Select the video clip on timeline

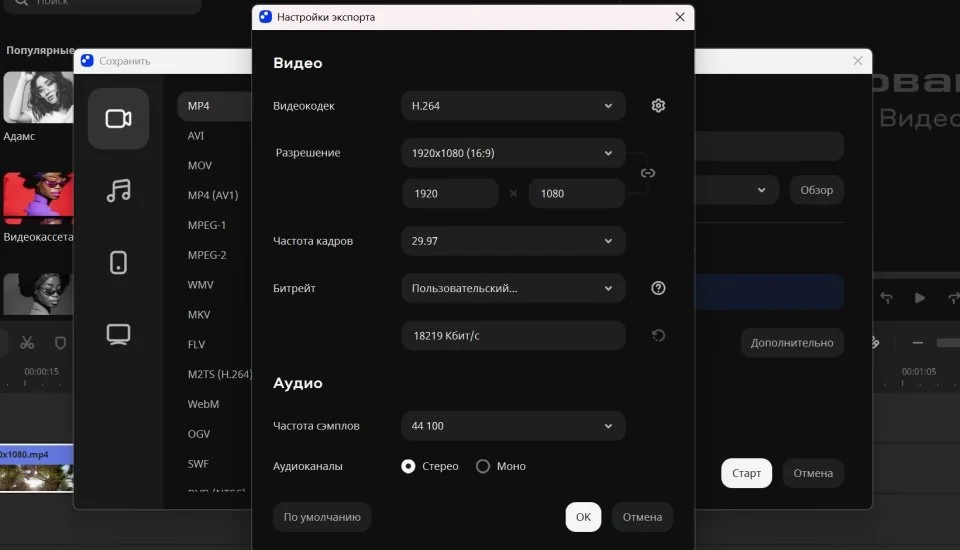(x=37, y=469)
